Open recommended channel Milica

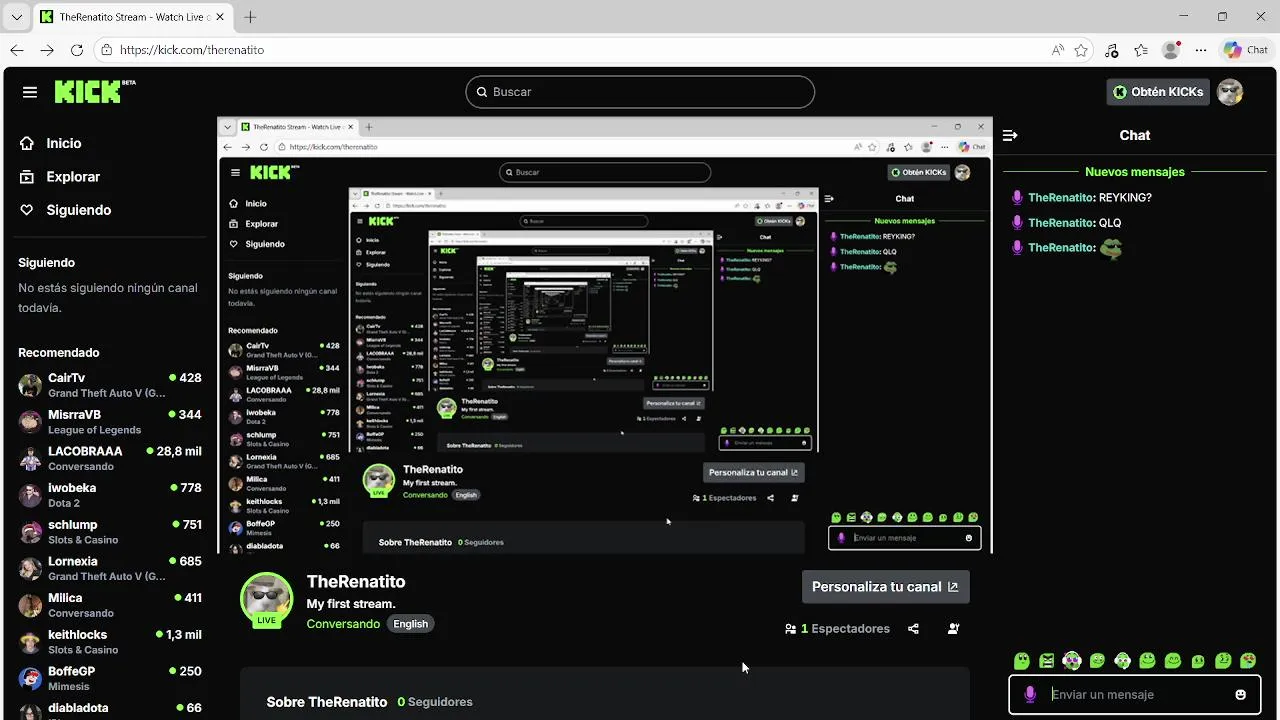(110, 605)
